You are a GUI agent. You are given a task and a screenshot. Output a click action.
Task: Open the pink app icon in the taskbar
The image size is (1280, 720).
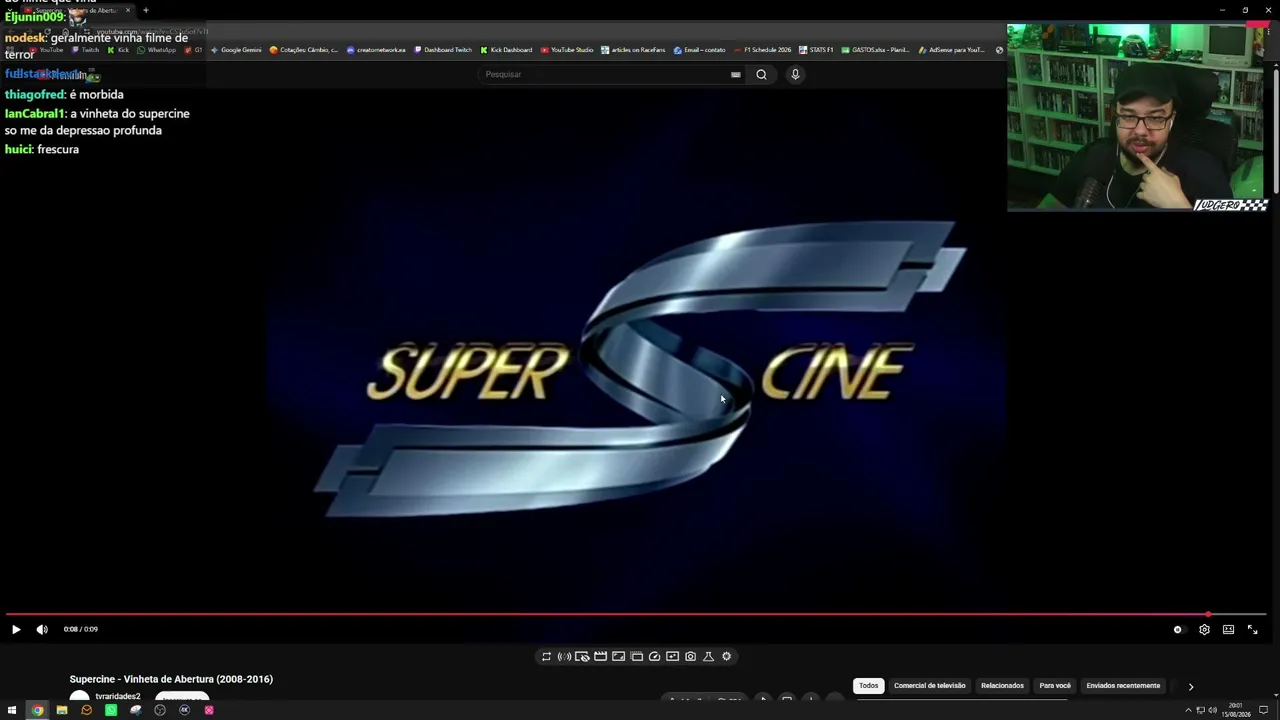tap(209, 710)
